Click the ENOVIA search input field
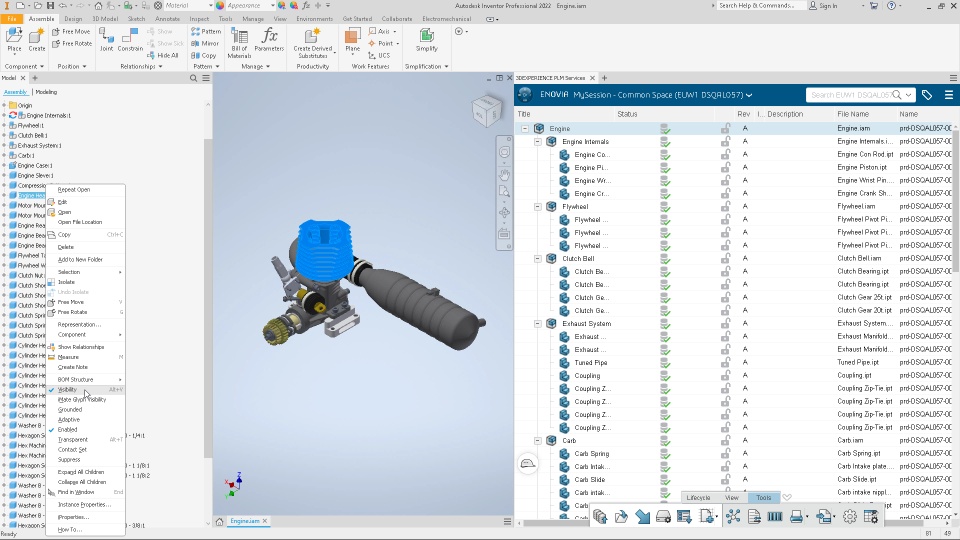Image resolution: width=960 pixels, height=540 pixels. tap(850, 95)
